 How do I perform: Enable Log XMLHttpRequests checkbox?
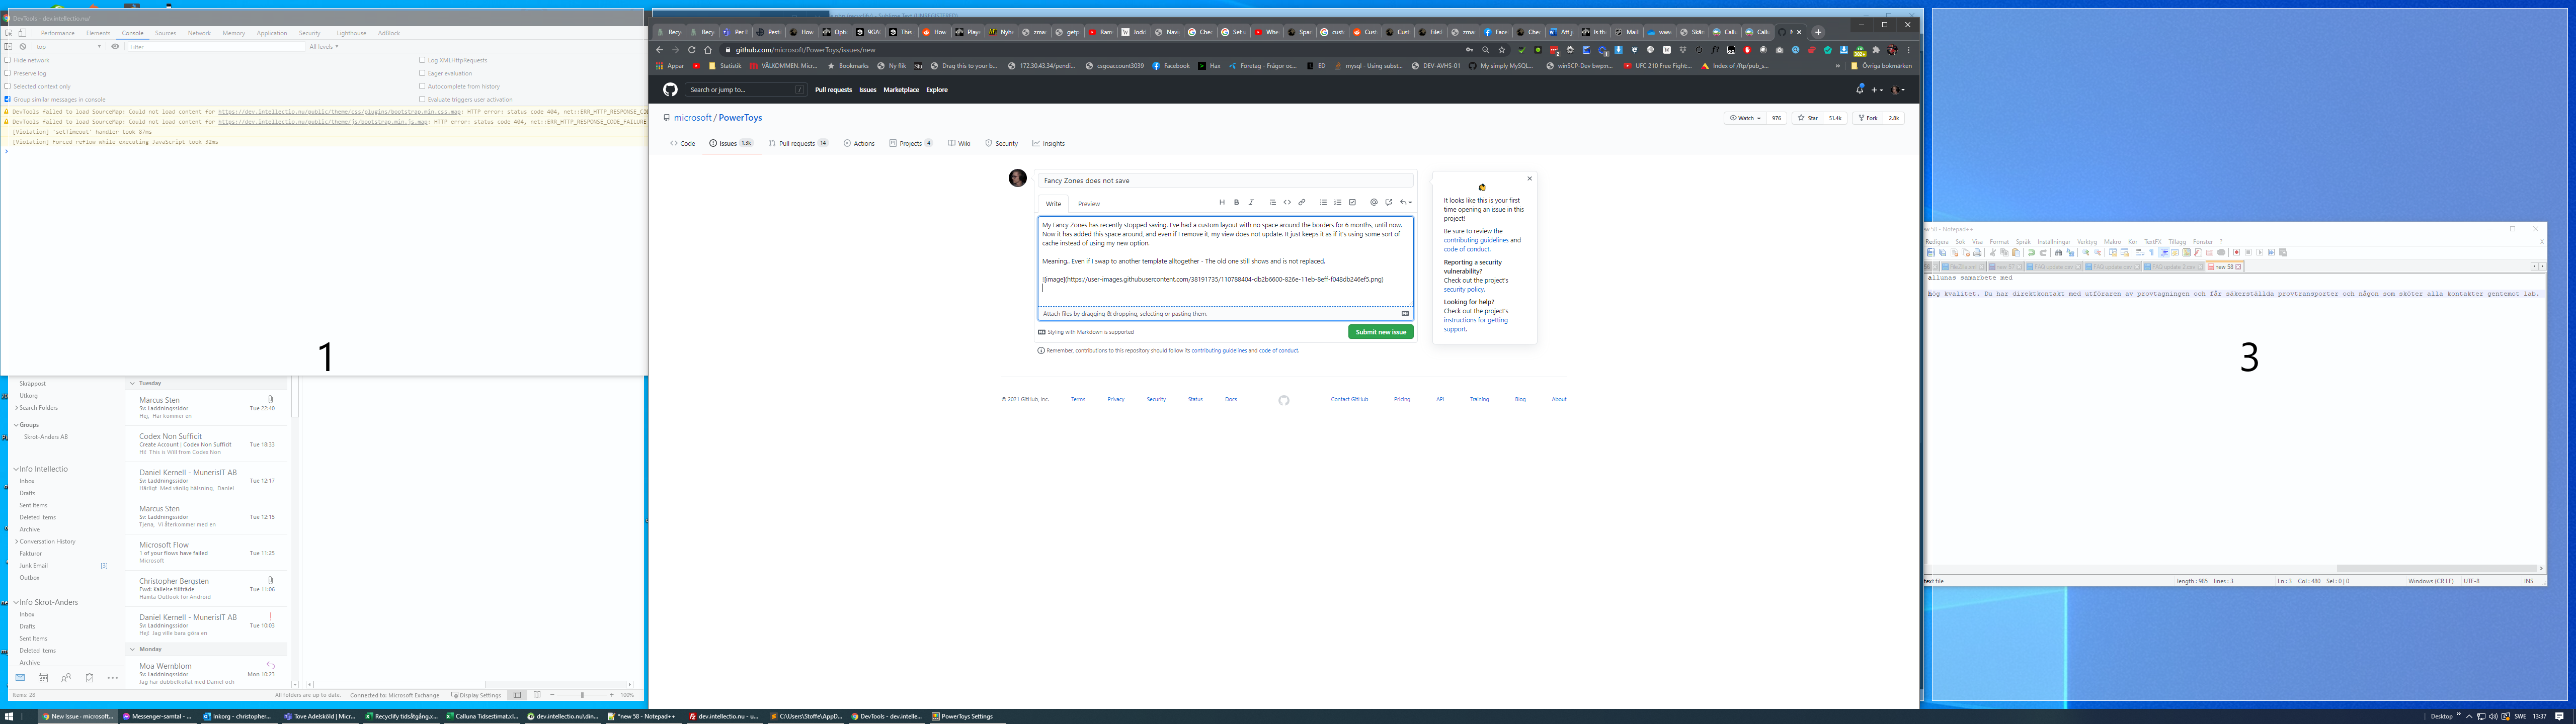[422, 60]
